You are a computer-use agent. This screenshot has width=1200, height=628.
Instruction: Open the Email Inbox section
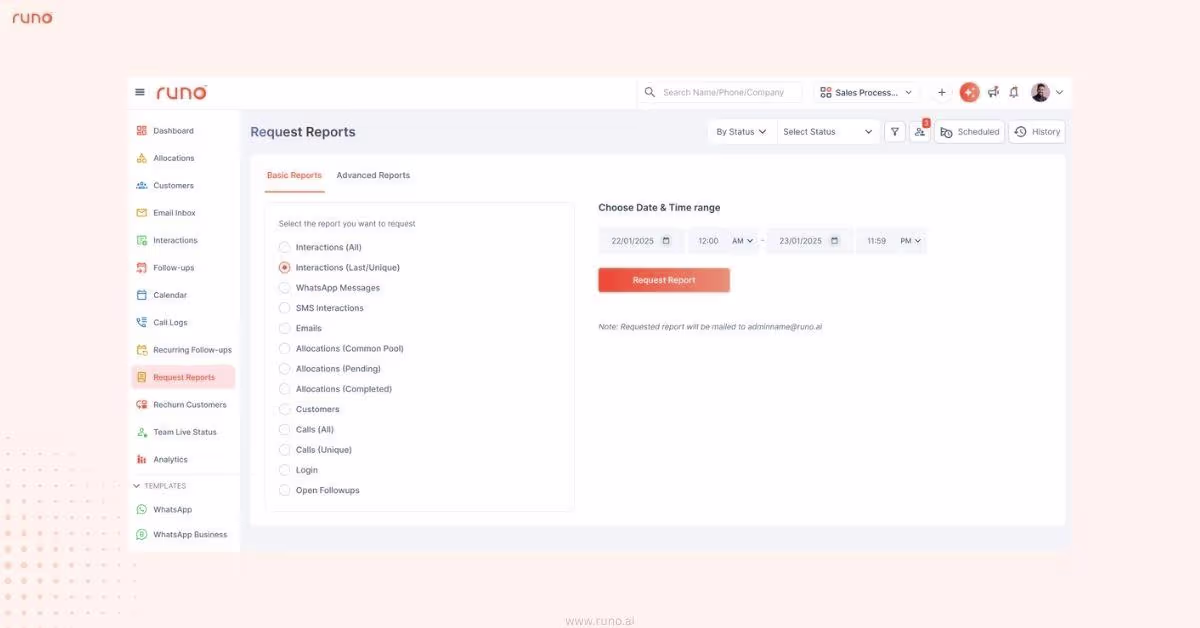(x=173, y=212)
